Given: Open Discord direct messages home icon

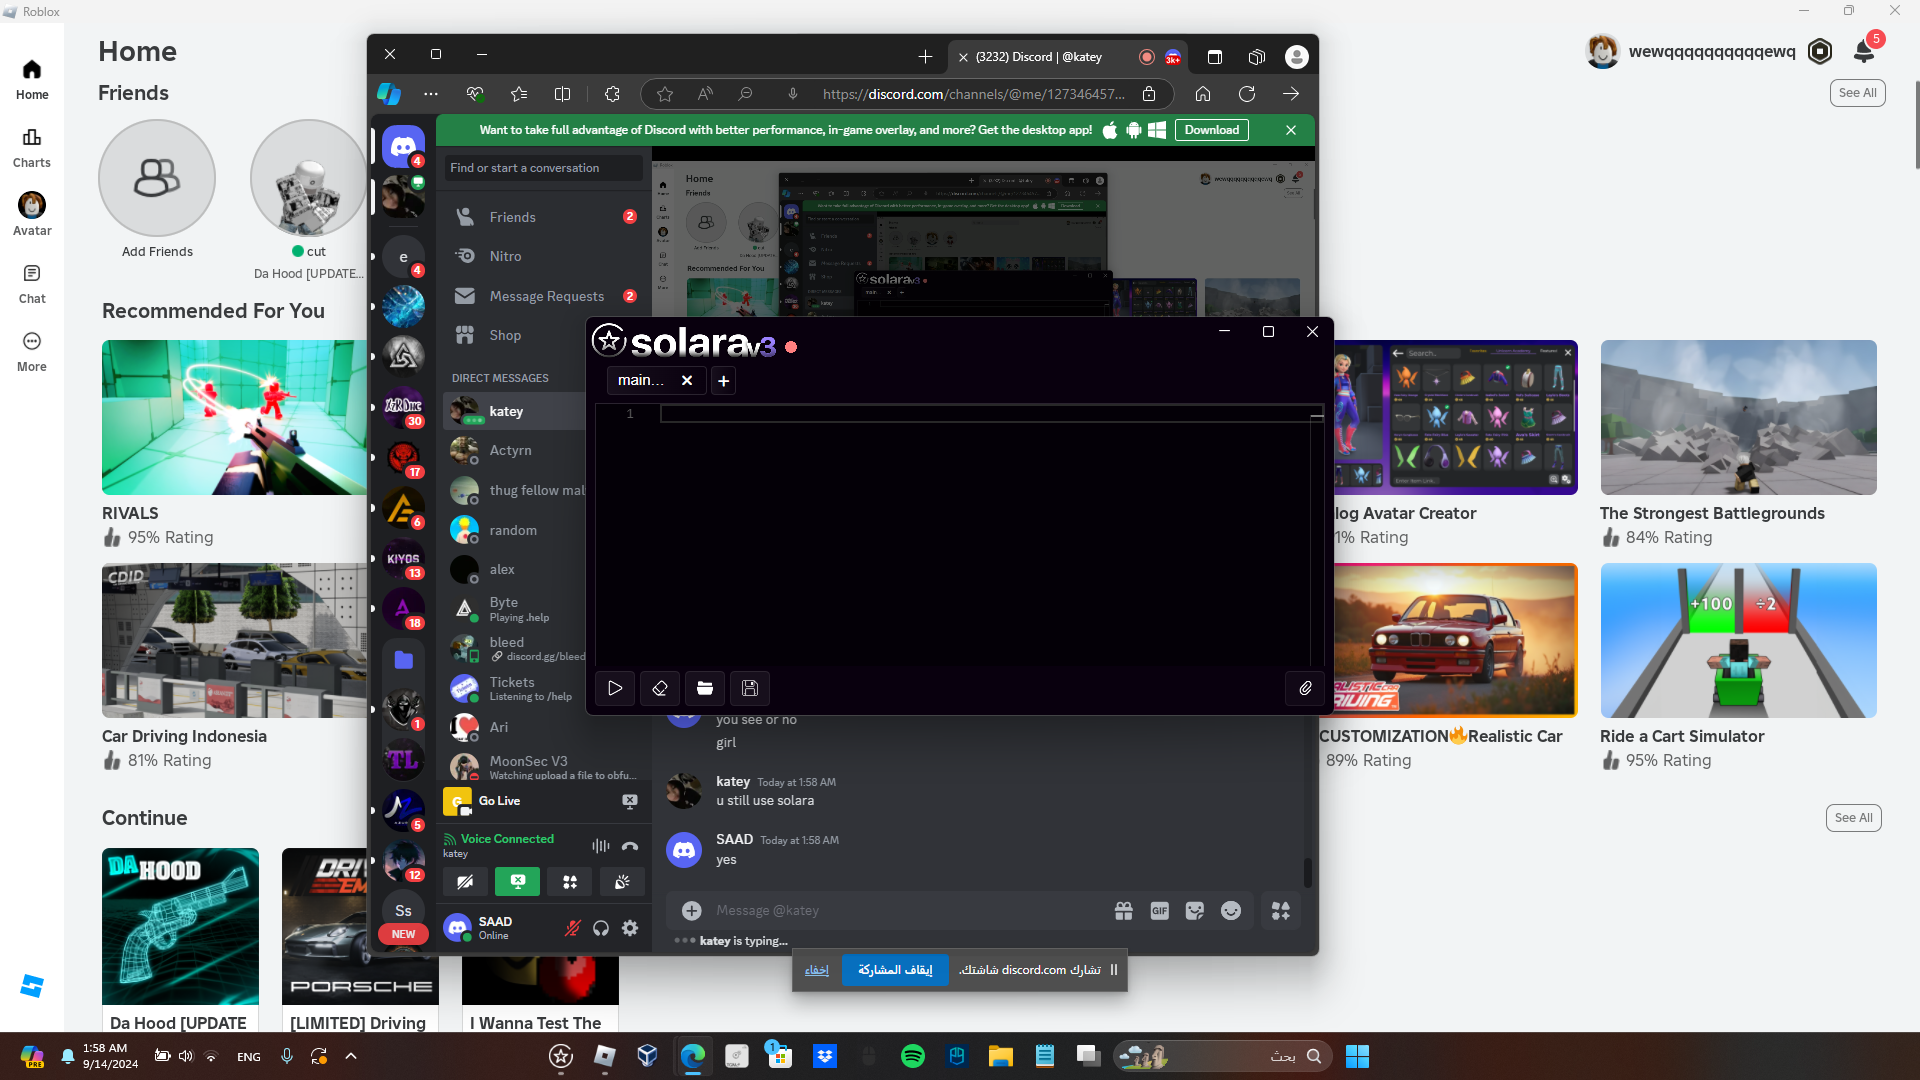Looking at the screenshot, I should pos(403,147).
